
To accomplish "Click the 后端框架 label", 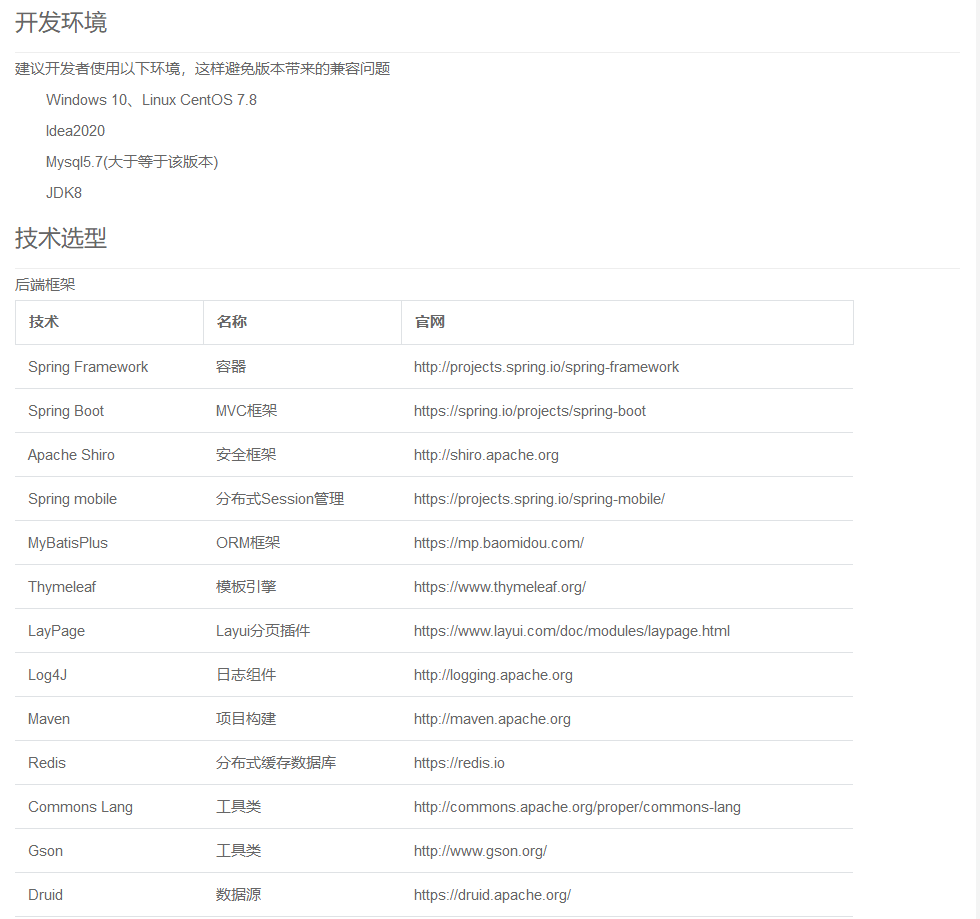I will (45, 285).
